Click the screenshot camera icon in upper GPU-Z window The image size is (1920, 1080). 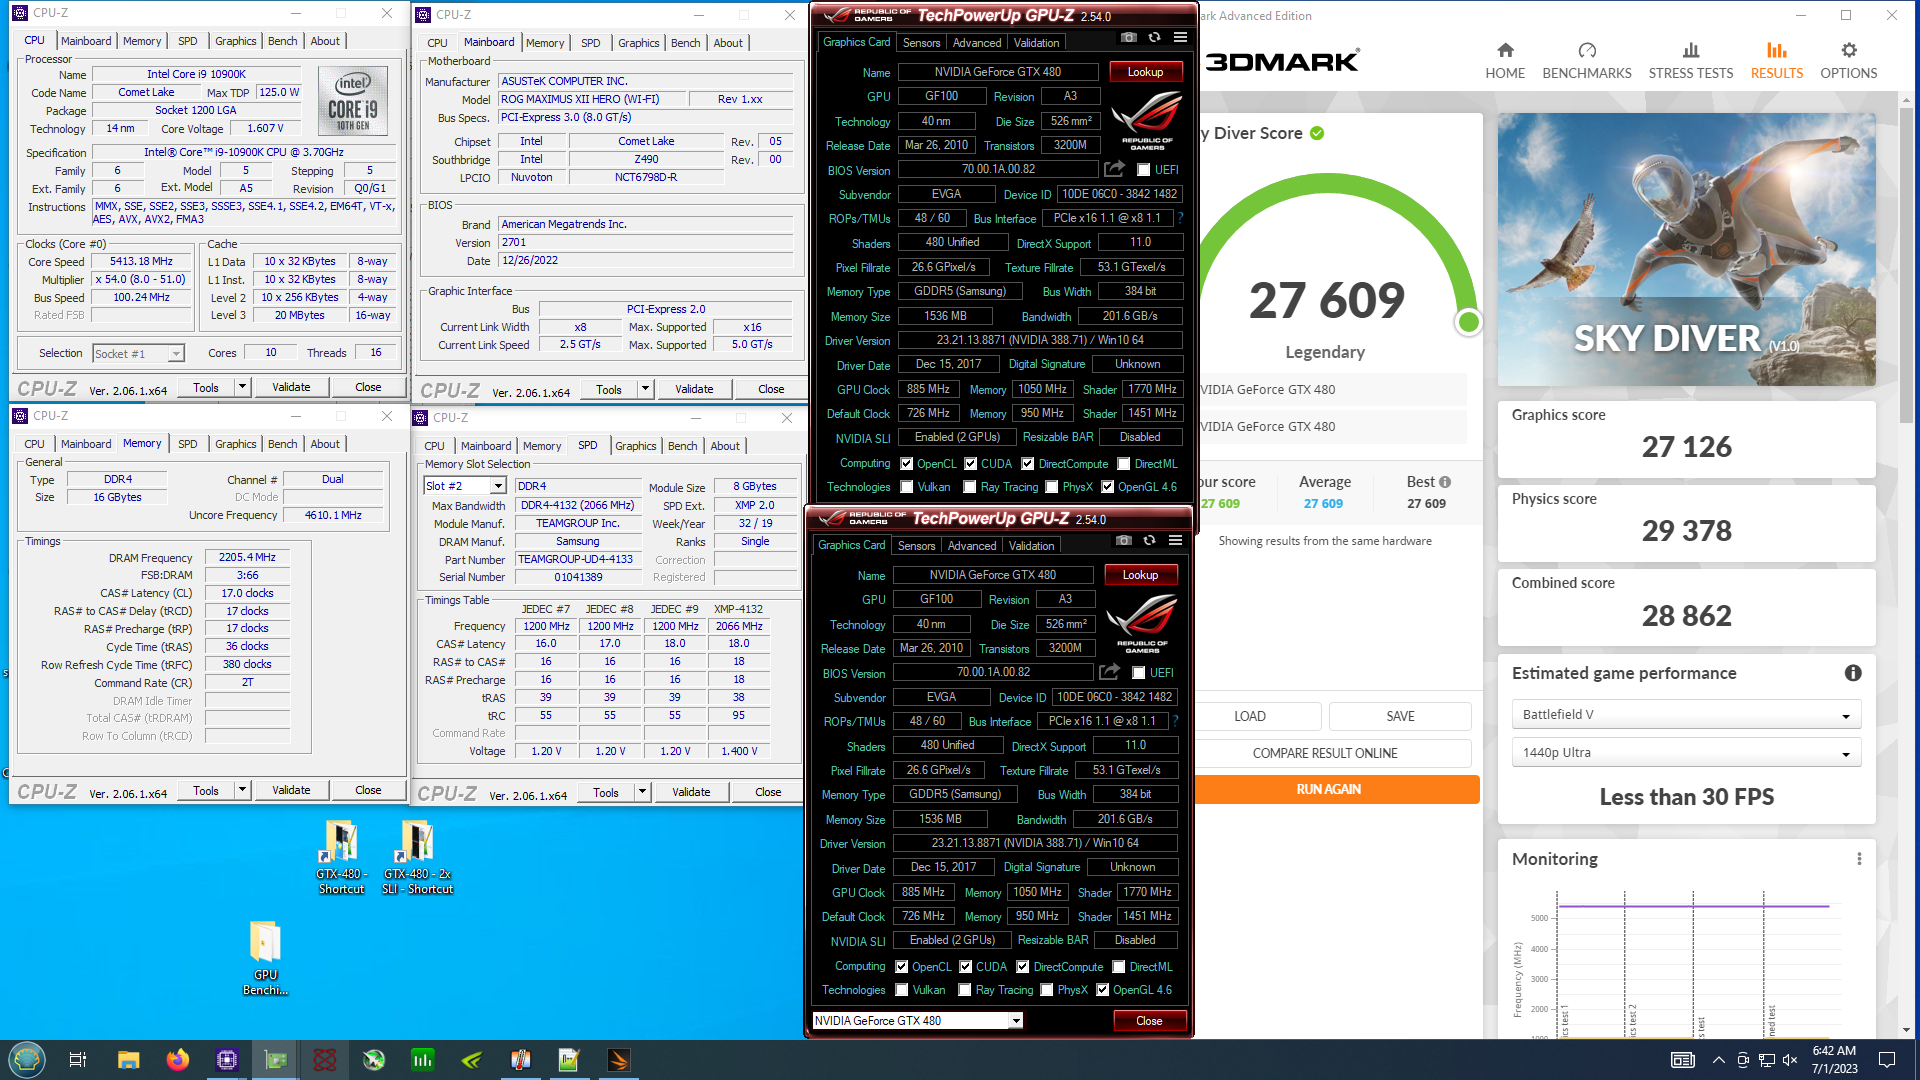pos(1129,38)
